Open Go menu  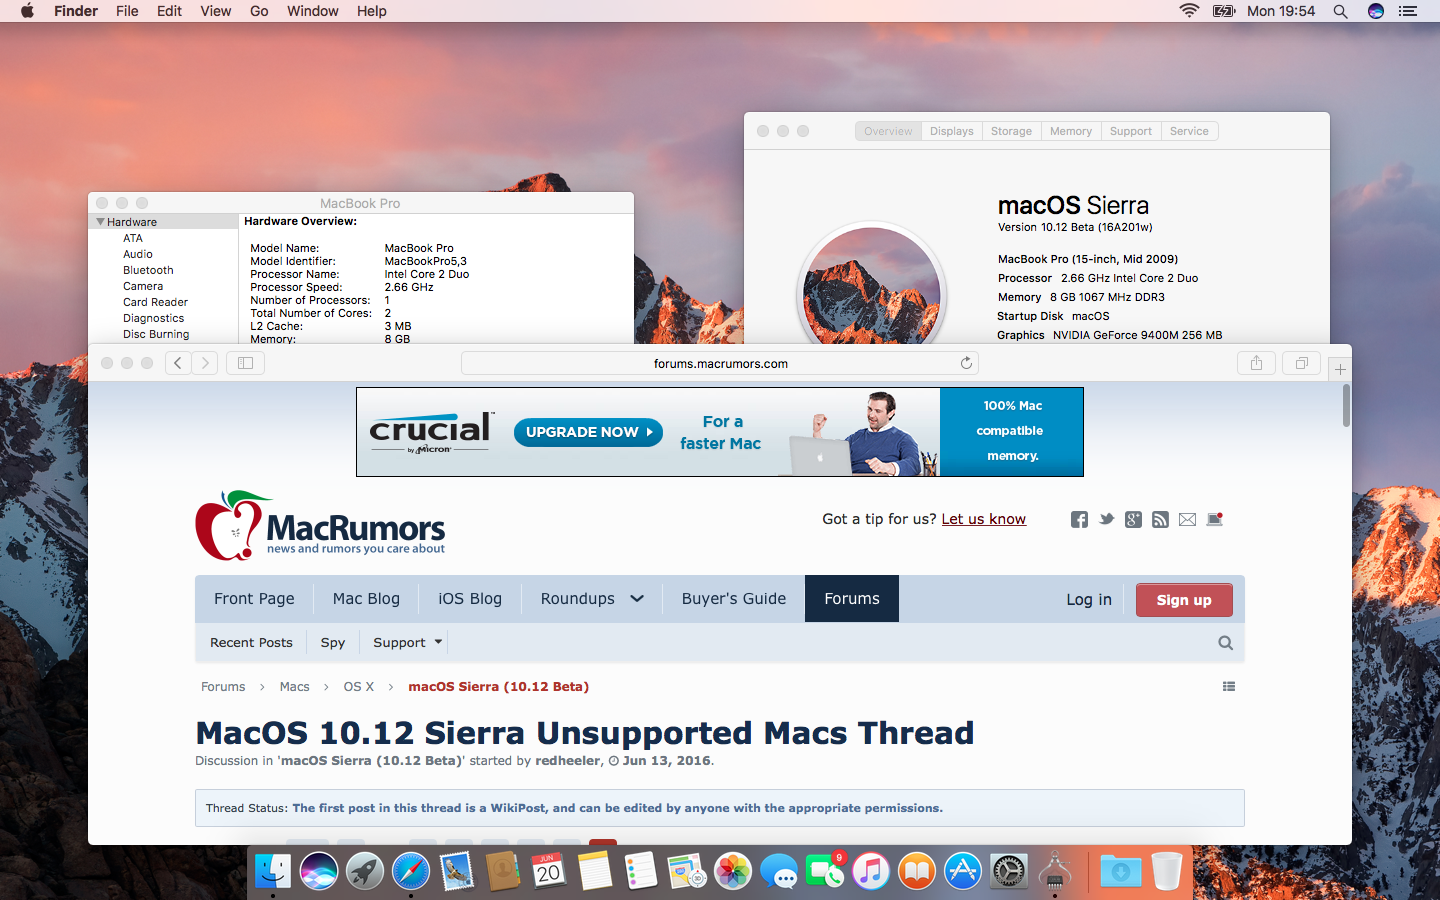coord(259,11)
